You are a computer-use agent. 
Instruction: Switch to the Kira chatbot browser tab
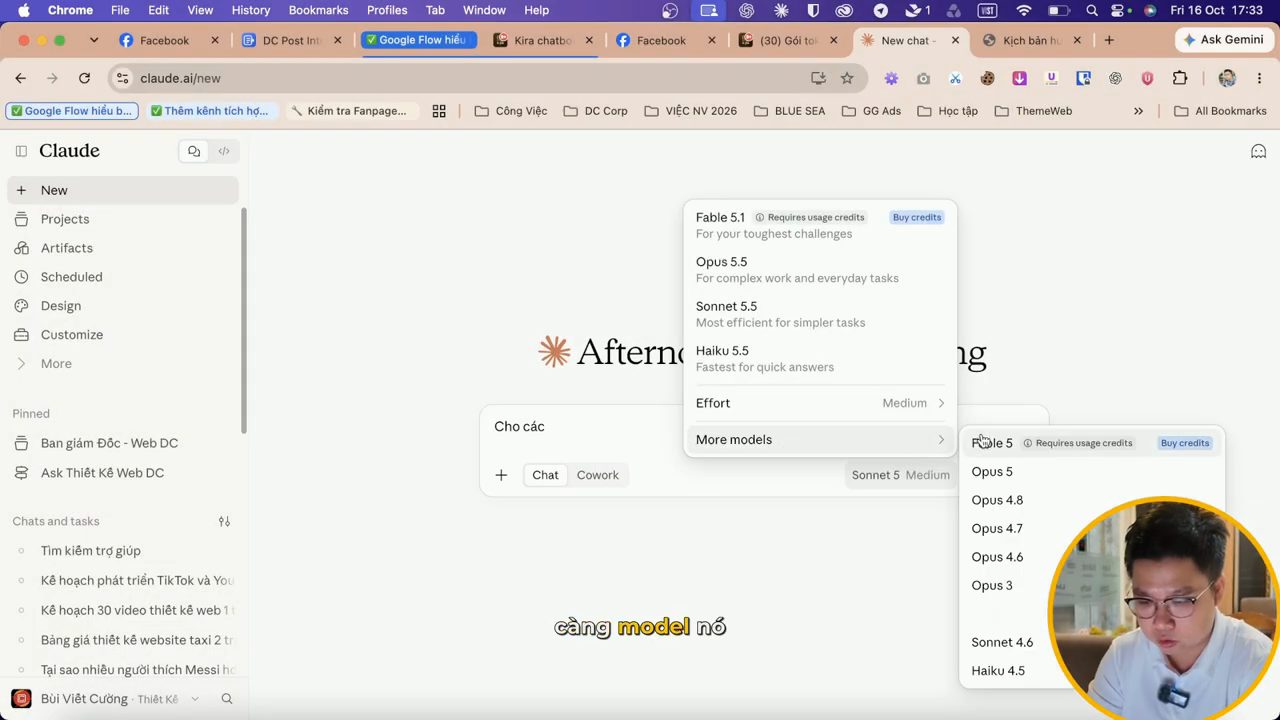[x=541, y=40]
